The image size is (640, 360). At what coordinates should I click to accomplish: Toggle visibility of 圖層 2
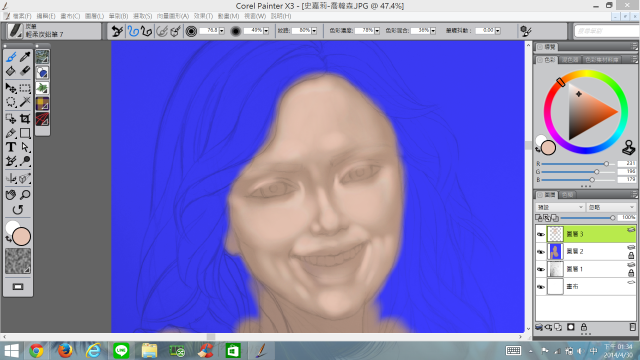541,252
